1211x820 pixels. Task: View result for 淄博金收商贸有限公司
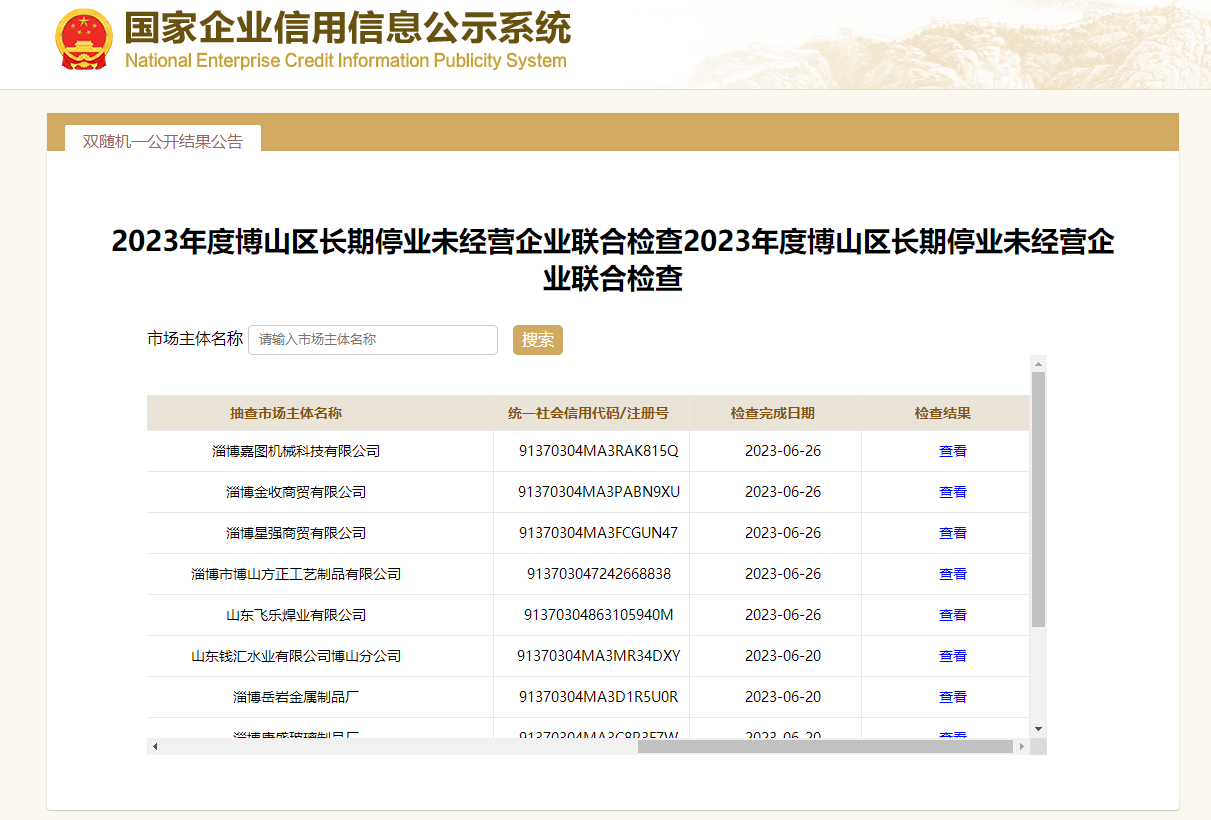click(x=952, y=492)
